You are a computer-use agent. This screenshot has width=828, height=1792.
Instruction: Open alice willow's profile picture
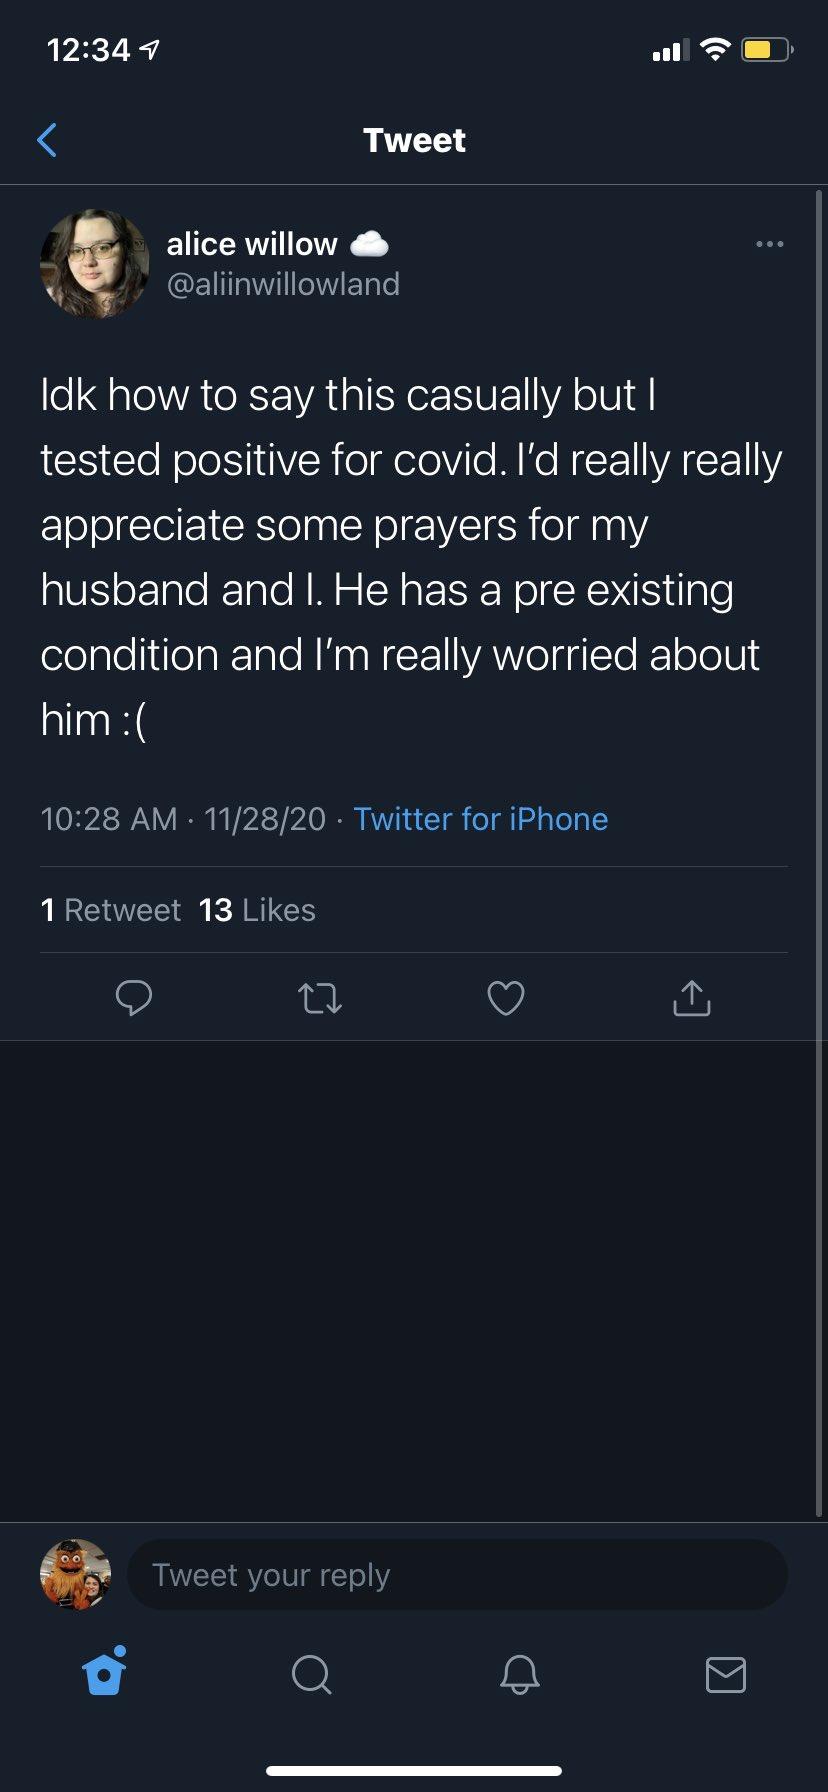pos(94,264)
